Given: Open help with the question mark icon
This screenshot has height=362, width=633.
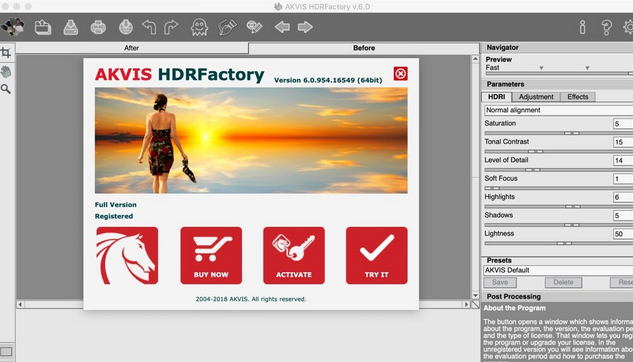Looking at the screenshot, I should (x=606, y=27).
